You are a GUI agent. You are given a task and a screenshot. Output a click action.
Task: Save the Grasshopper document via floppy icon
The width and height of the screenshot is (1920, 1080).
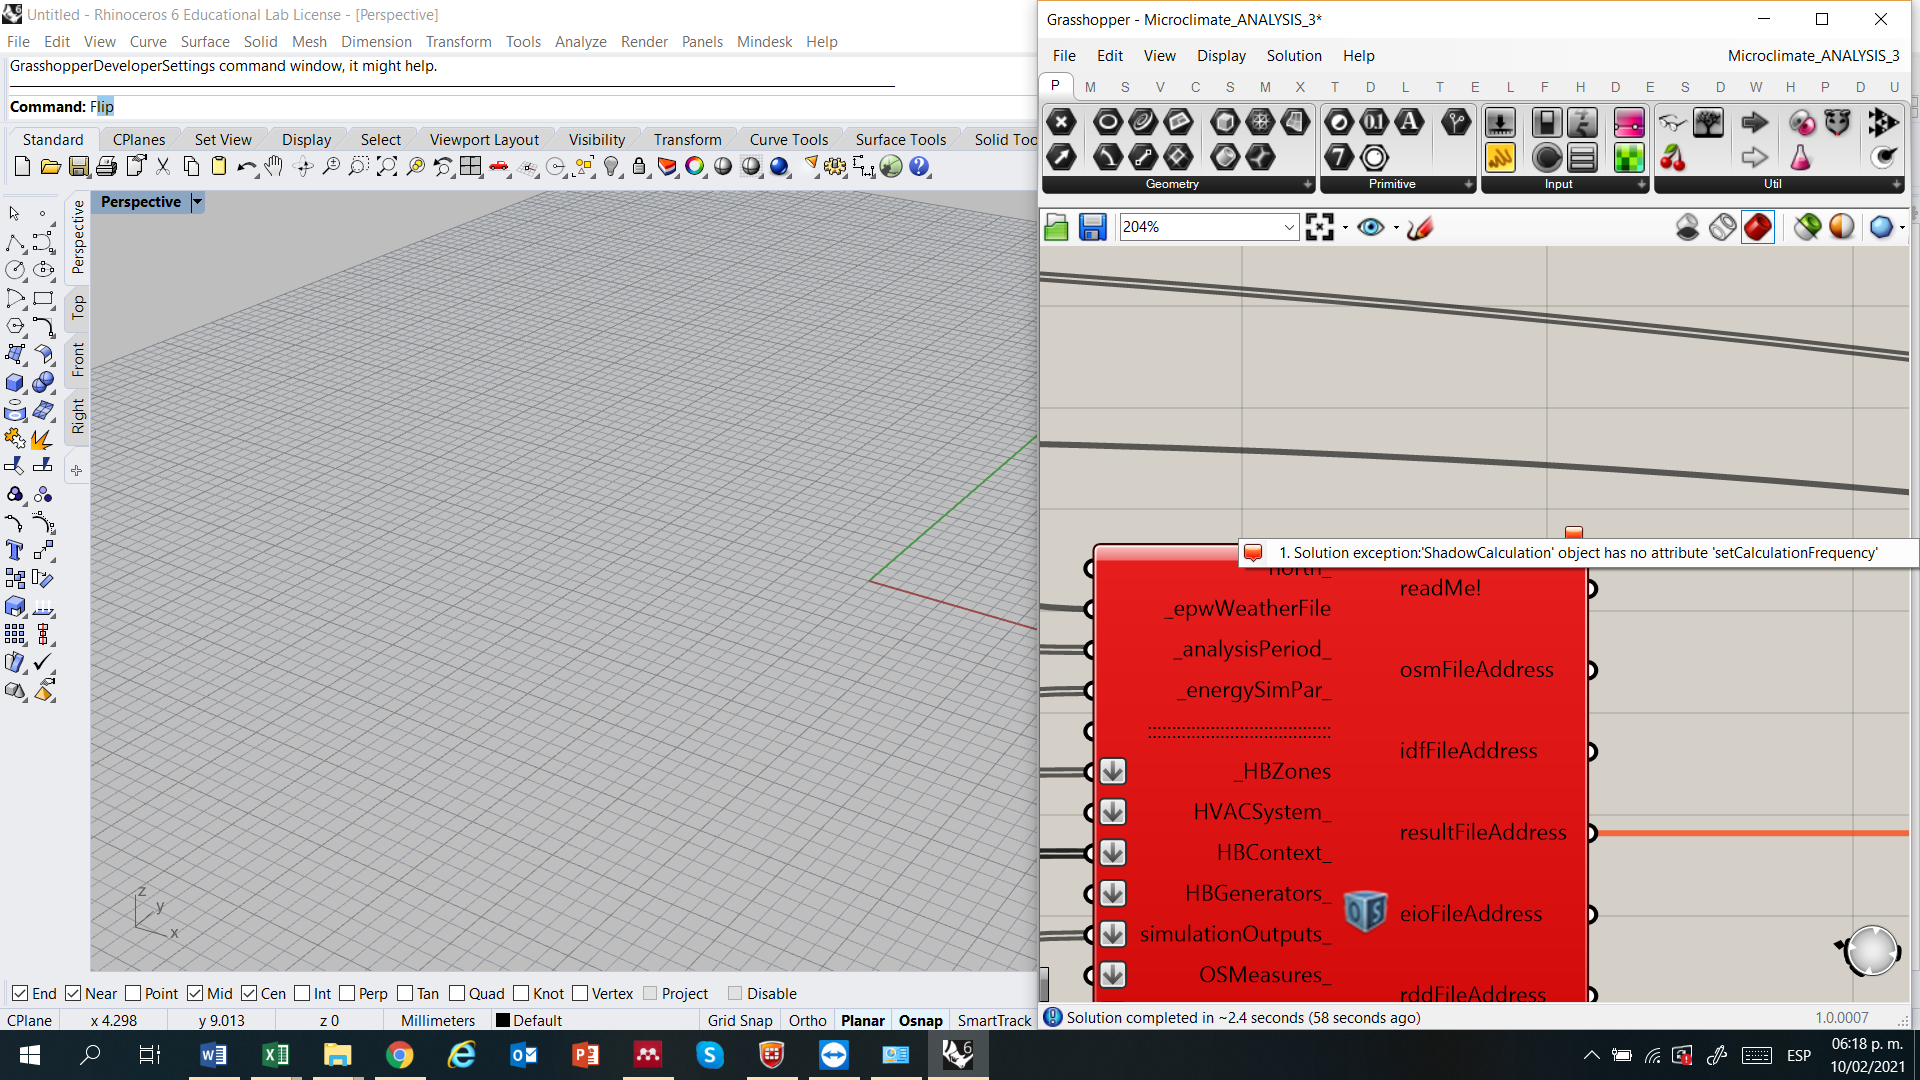(x=1092, y=228)
